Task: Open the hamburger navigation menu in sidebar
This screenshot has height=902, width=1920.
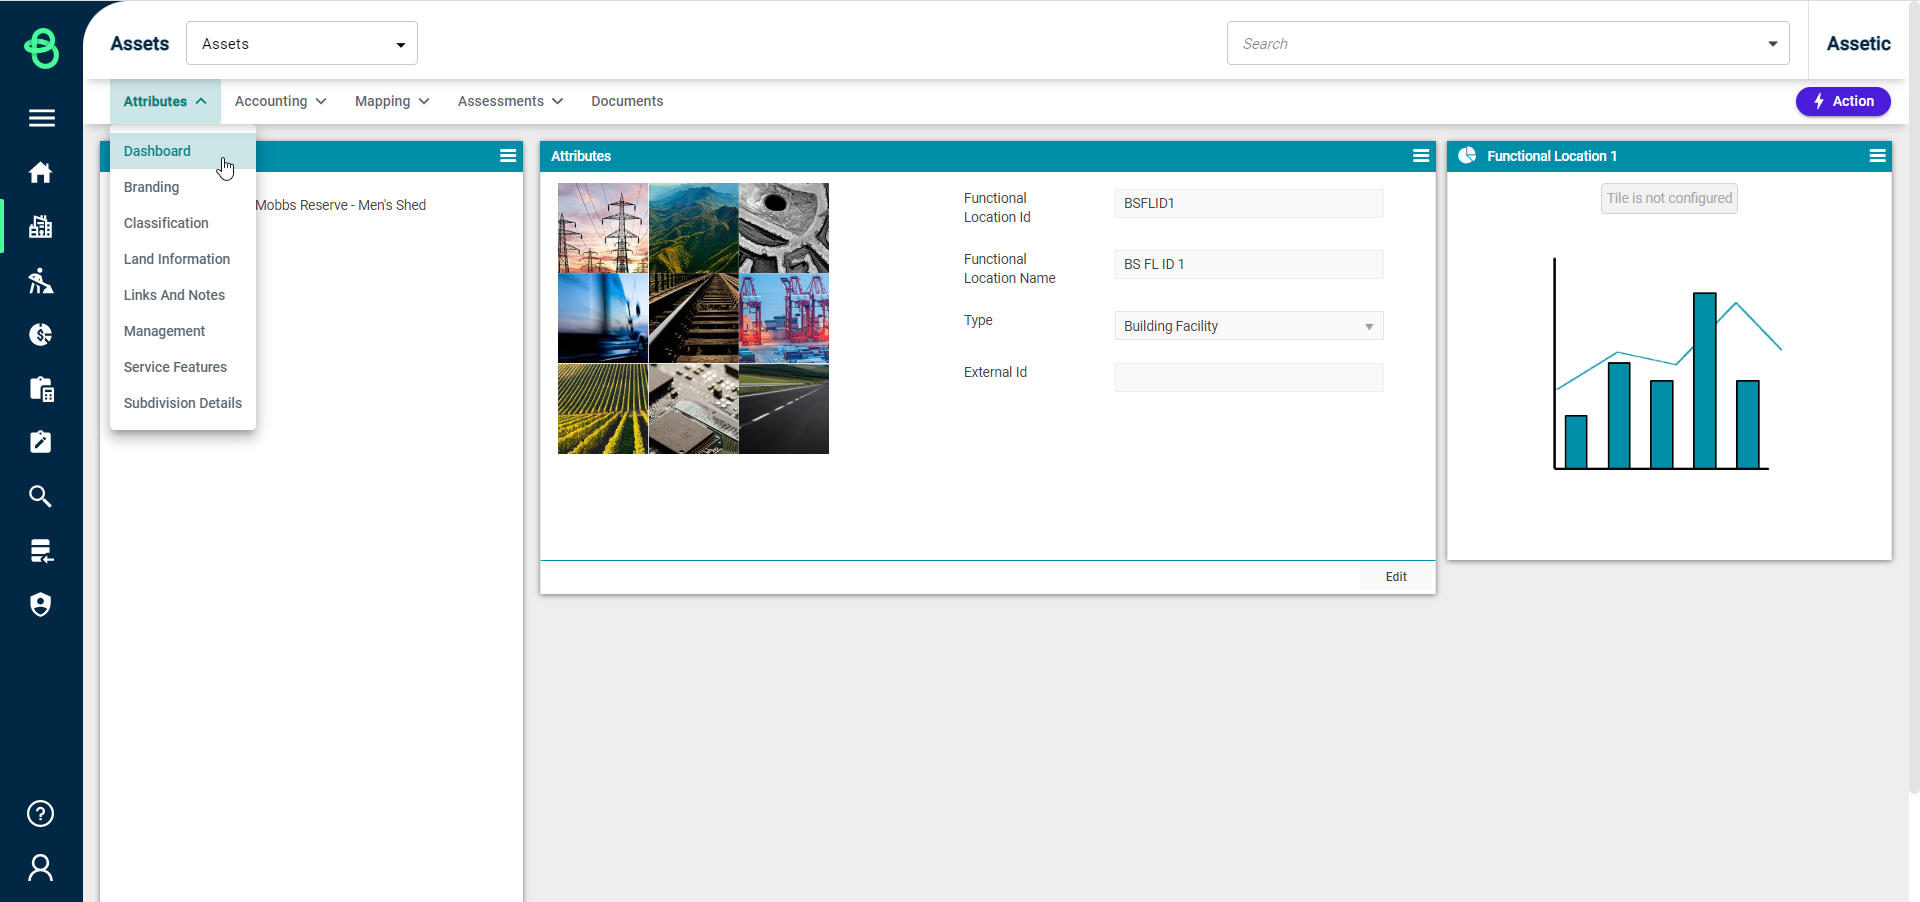Action: (x=41, y=118)
